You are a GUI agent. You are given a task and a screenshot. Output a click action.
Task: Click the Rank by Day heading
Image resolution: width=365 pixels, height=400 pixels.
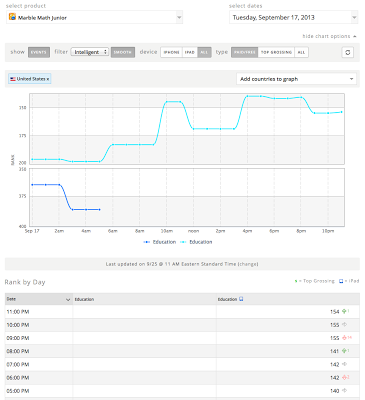click(x=25, y=282)
